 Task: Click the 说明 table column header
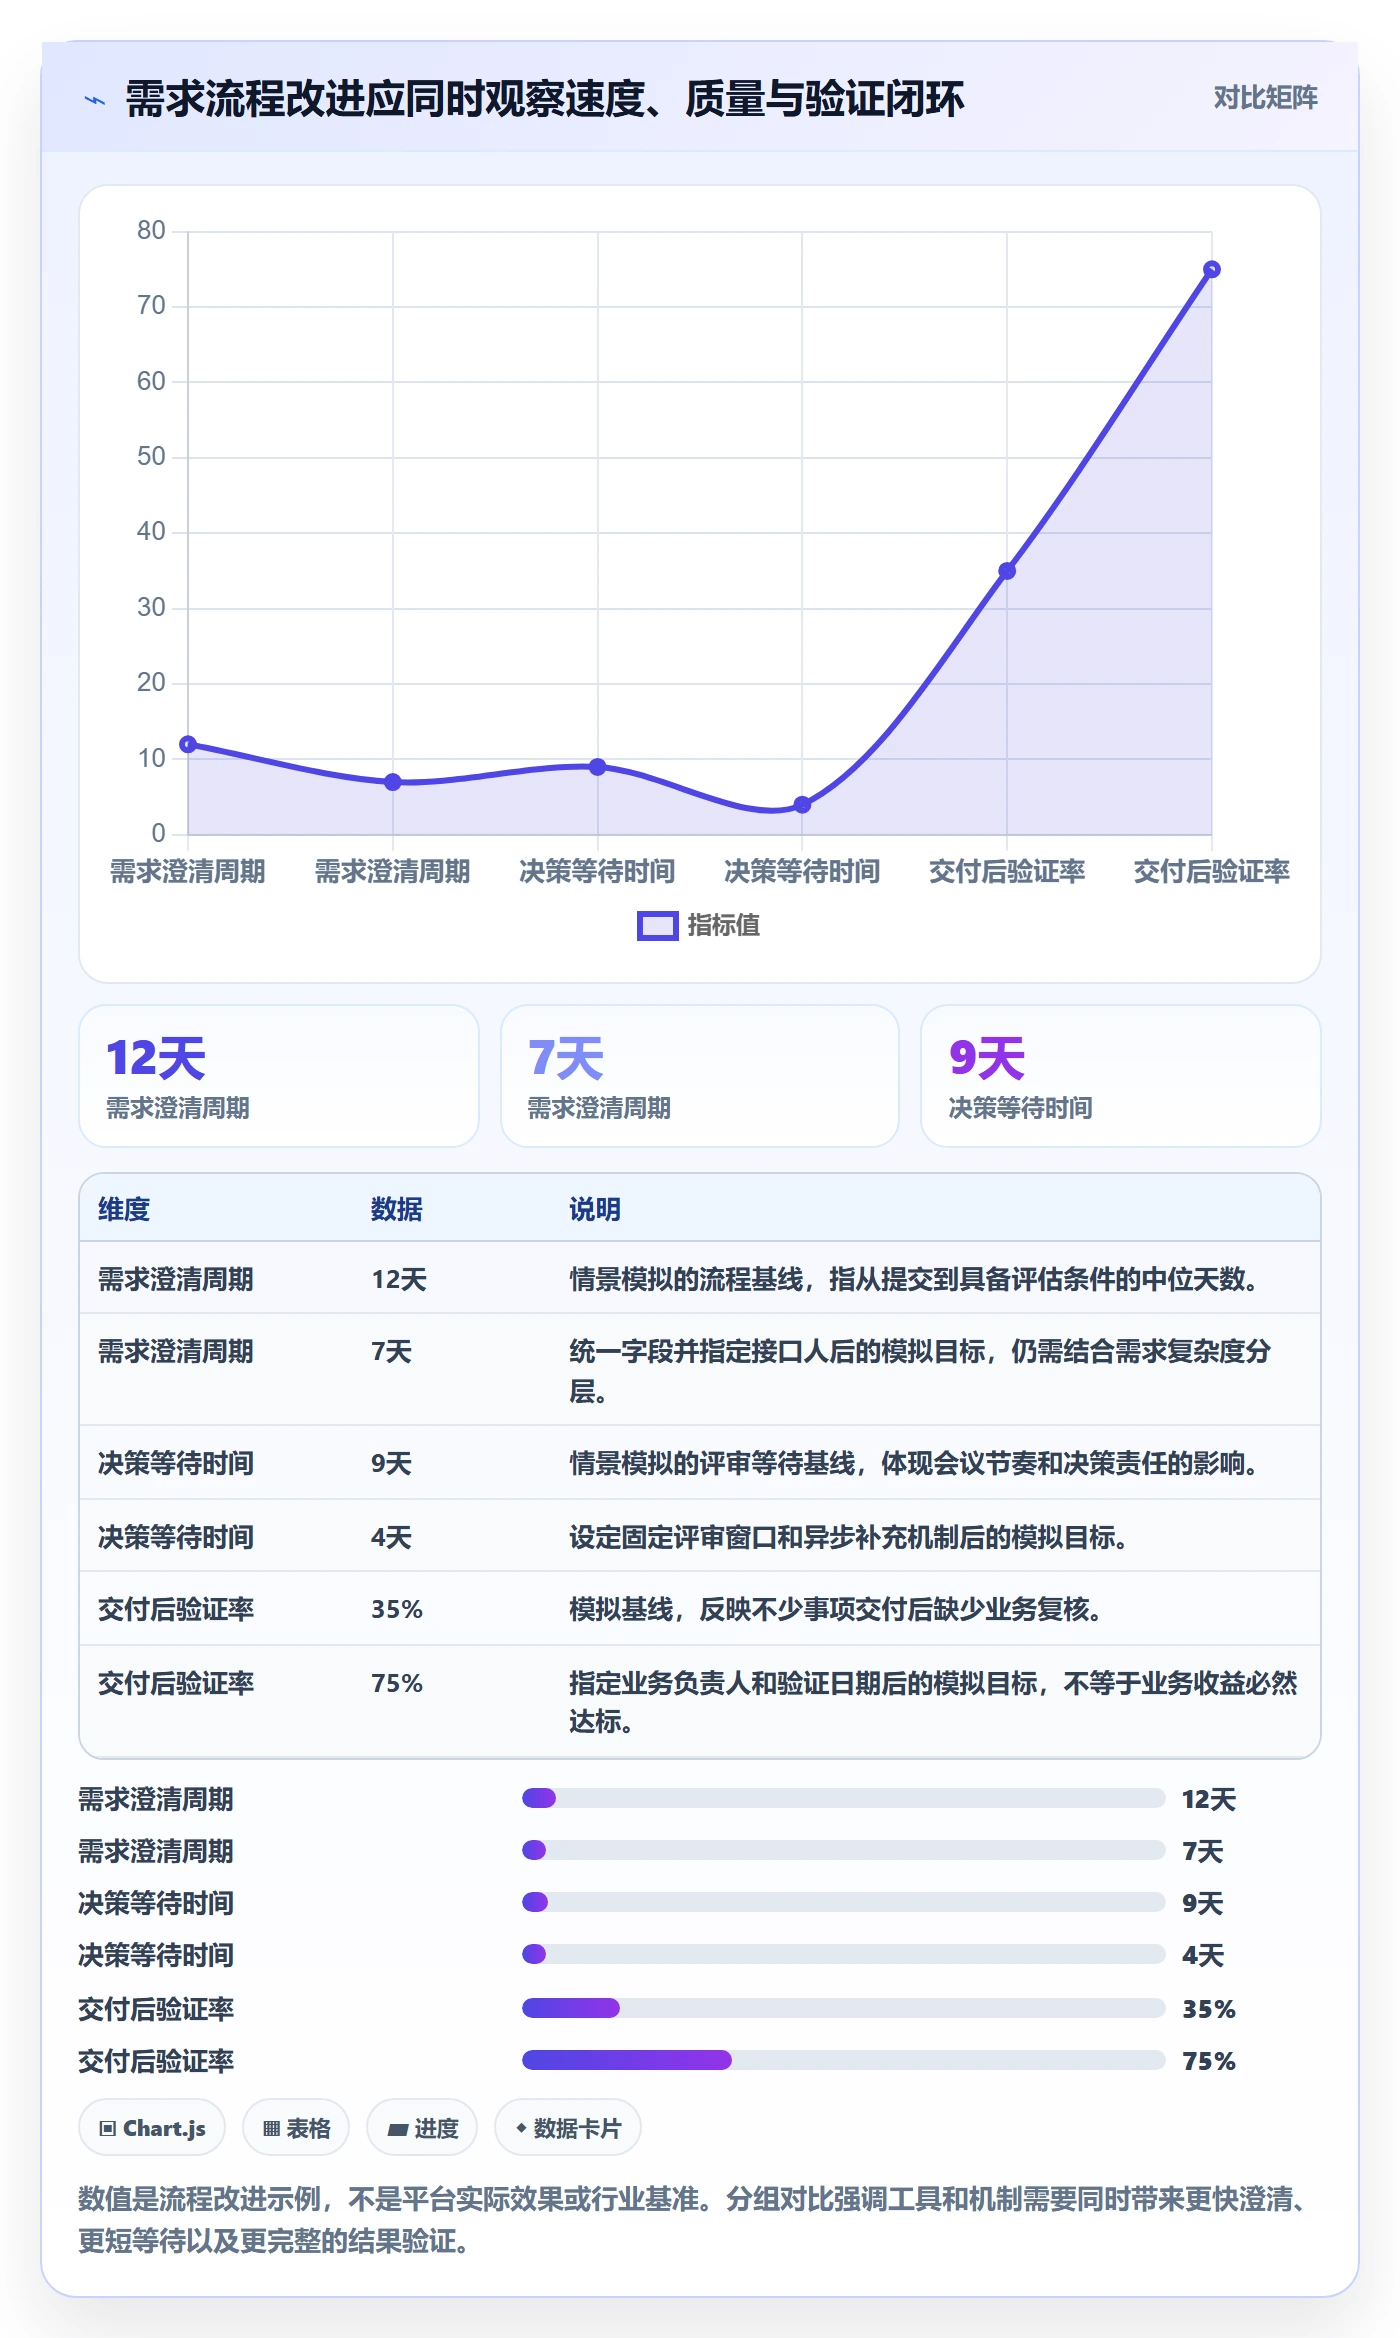[x=595, y=1209]
